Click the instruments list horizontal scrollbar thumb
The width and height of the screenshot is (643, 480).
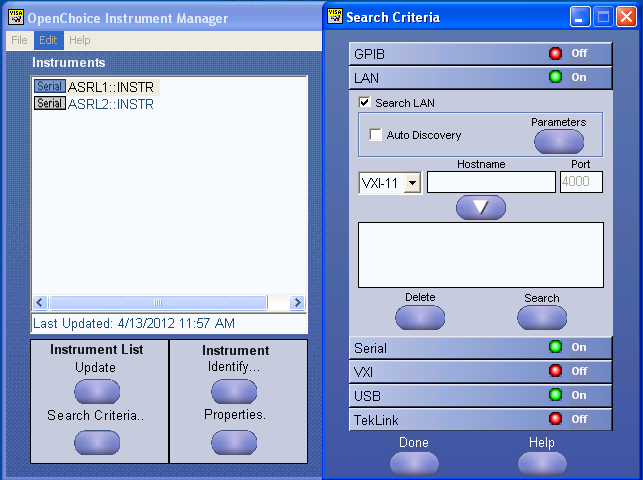tap(158, 303)
